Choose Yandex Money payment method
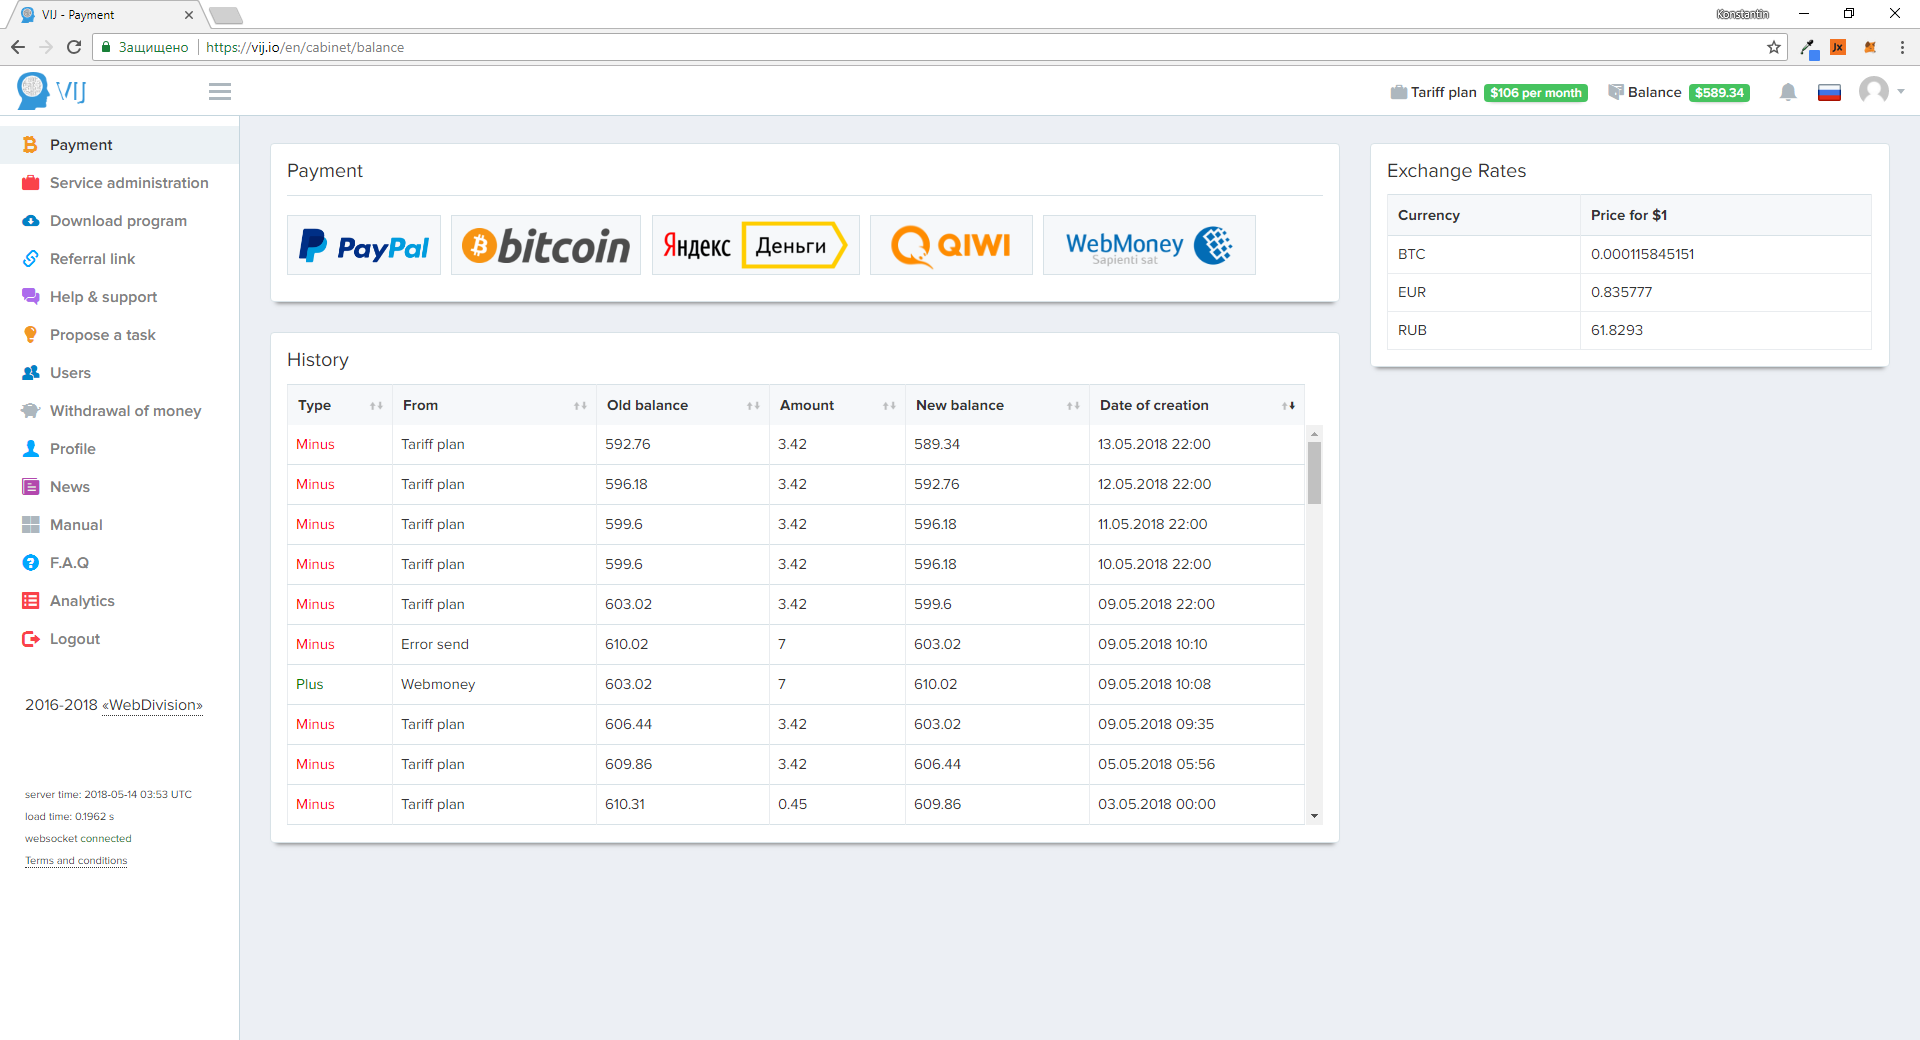Image resolution: width=1920 pixels, height=1040 pixels. pos(755,245)
